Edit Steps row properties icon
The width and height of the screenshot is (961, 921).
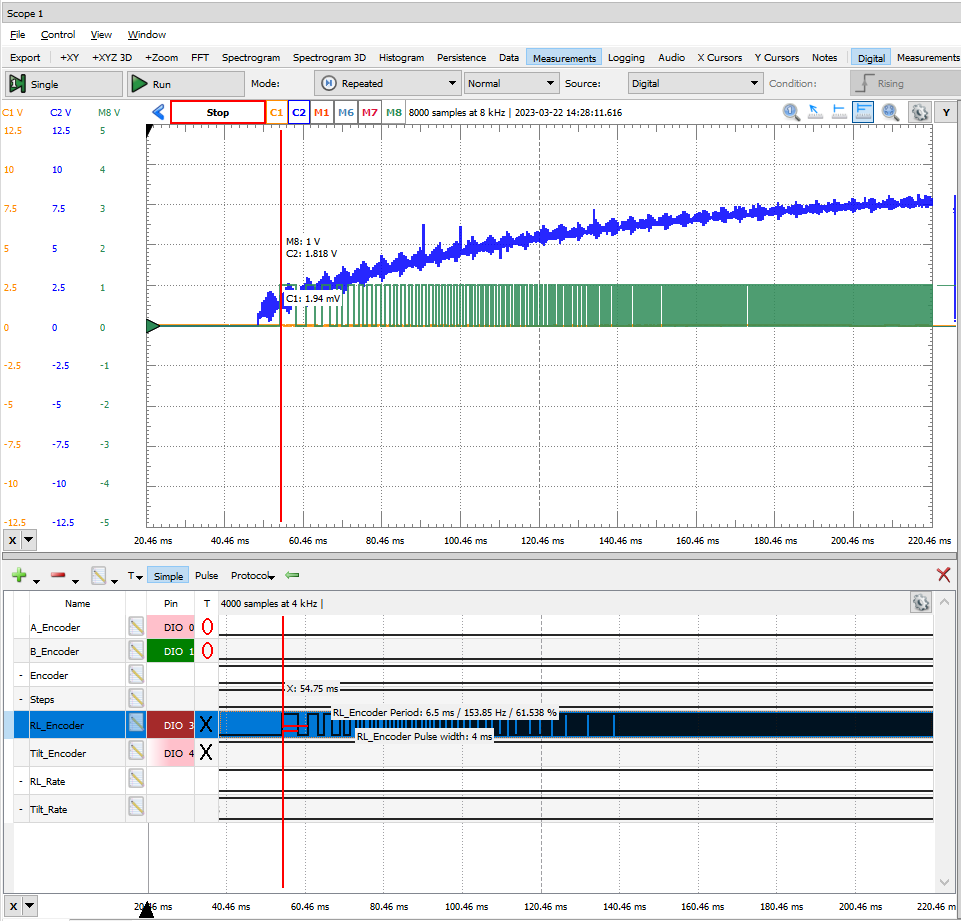[136, 699]
